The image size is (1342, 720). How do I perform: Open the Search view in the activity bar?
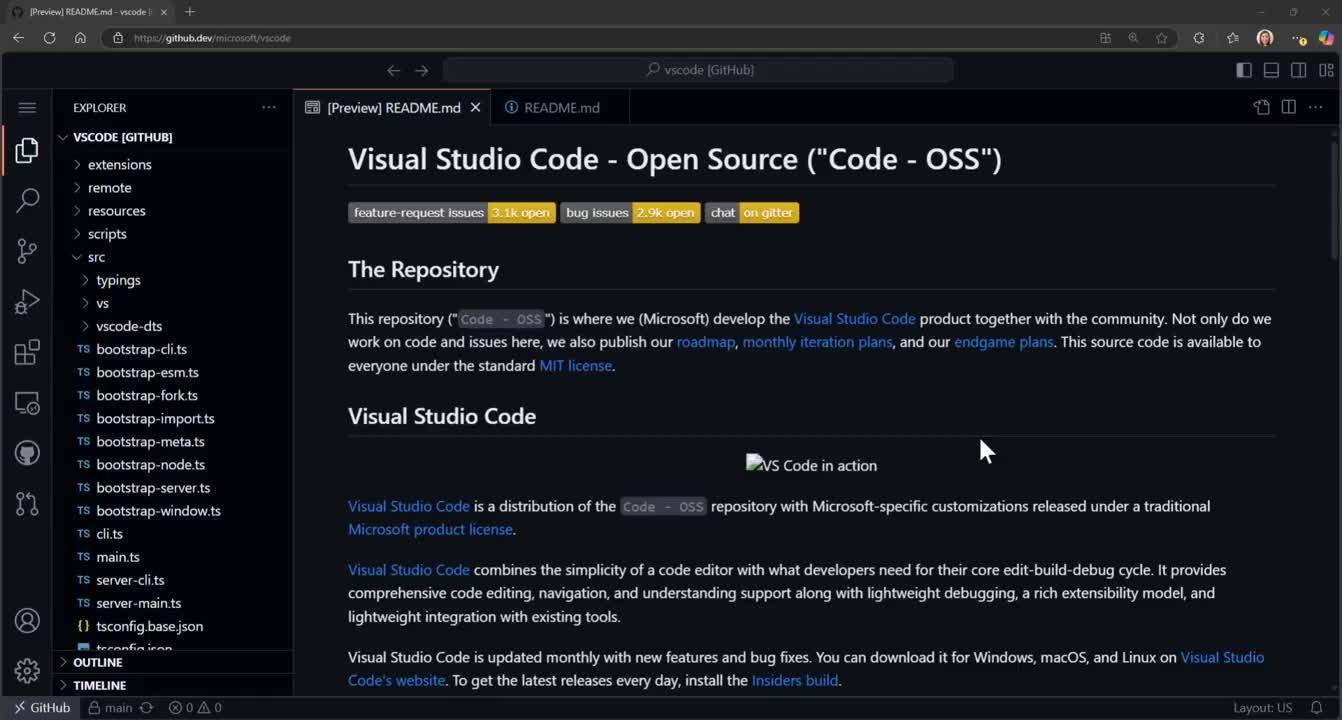tap(27, 200)
